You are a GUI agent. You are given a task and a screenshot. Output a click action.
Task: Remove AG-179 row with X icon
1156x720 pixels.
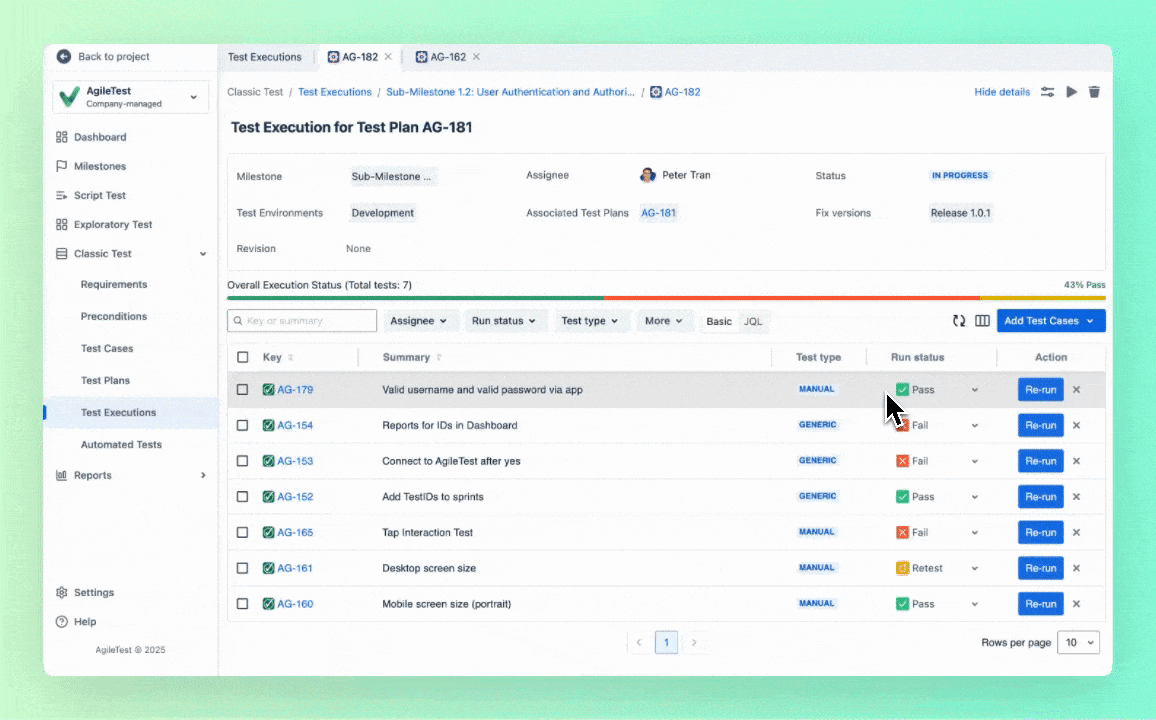(1076, 390)
